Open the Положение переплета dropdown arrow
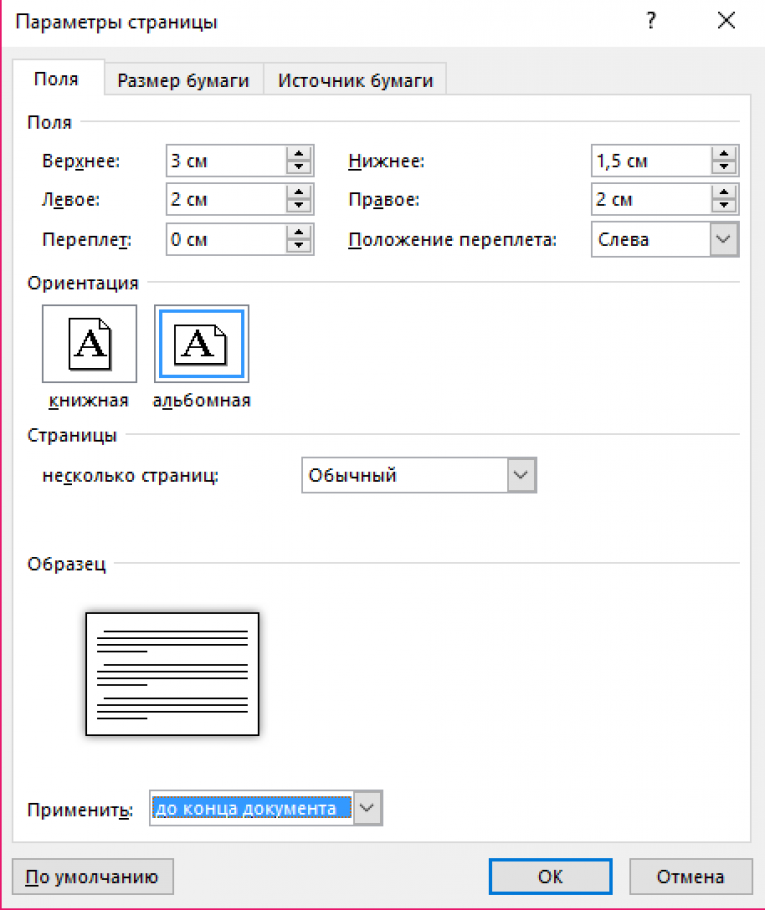 [x=723, y=239]
